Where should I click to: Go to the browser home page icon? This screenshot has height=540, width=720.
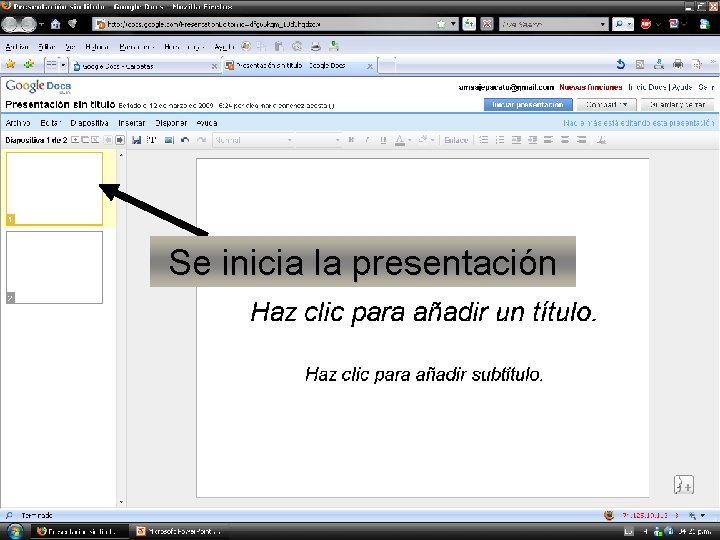point(56,24)
